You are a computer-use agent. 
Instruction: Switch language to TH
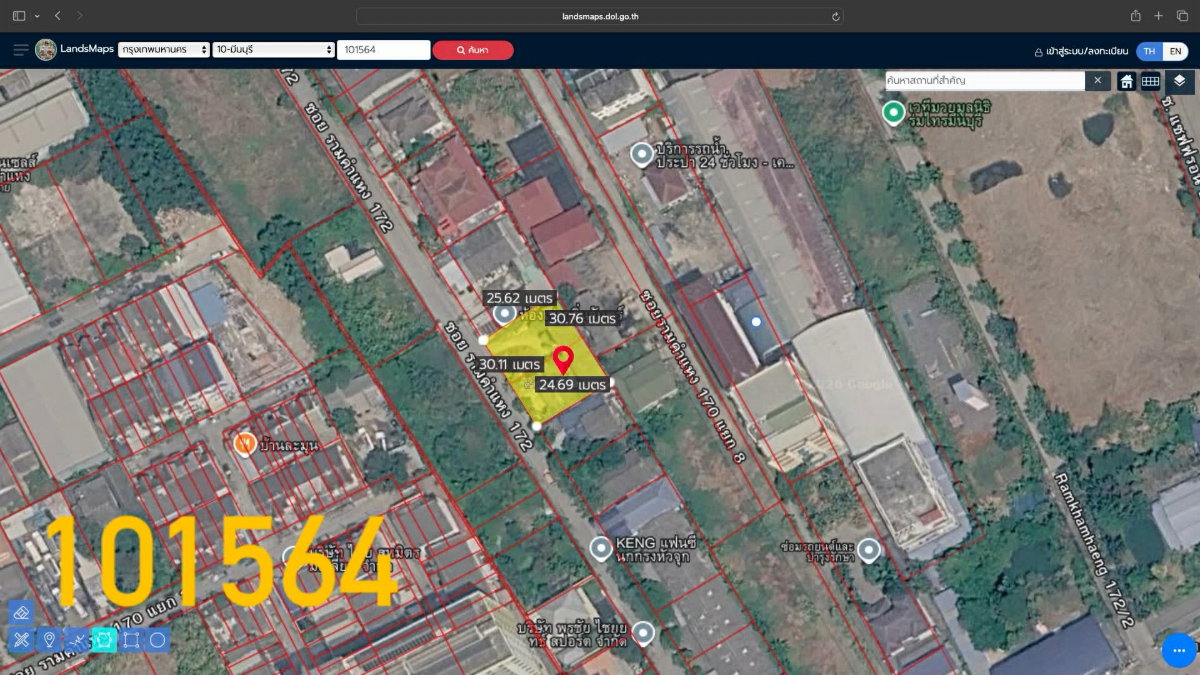1149,51
